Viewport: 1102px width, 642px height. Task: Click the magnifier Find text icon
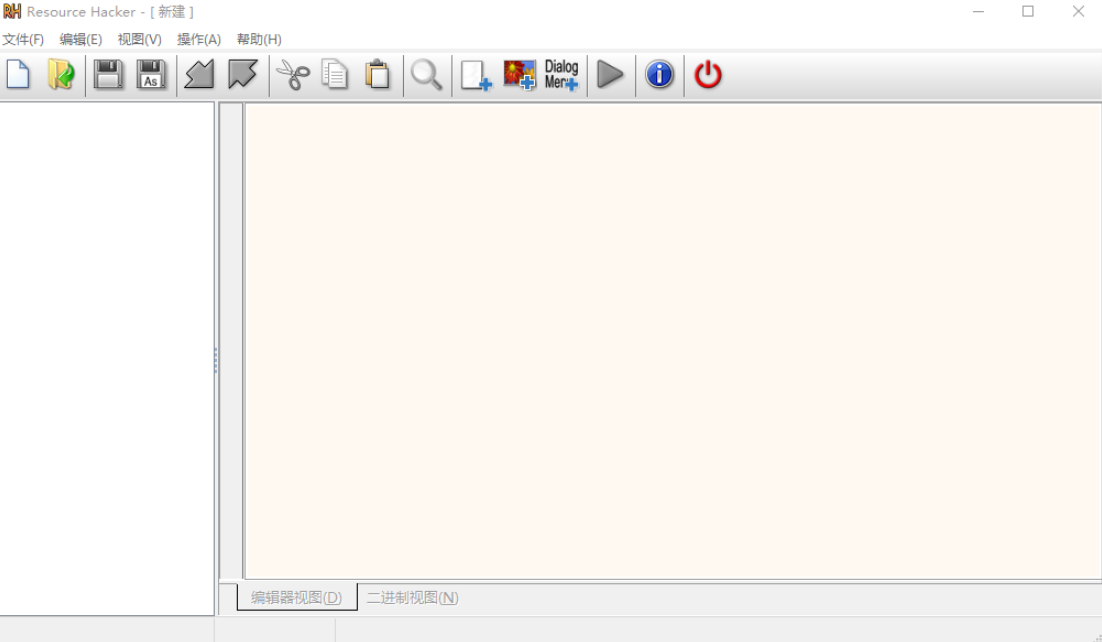pos(427,75)
